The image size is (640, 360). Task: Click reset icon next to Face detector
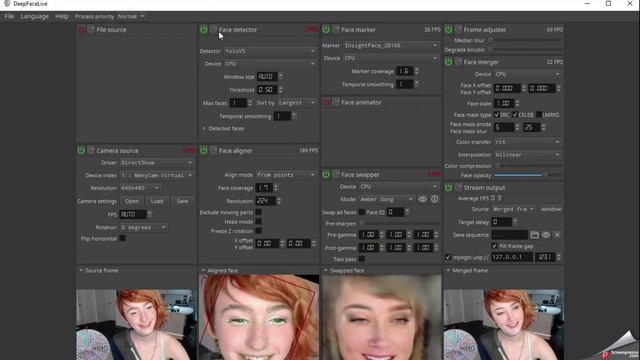point(213,29)
